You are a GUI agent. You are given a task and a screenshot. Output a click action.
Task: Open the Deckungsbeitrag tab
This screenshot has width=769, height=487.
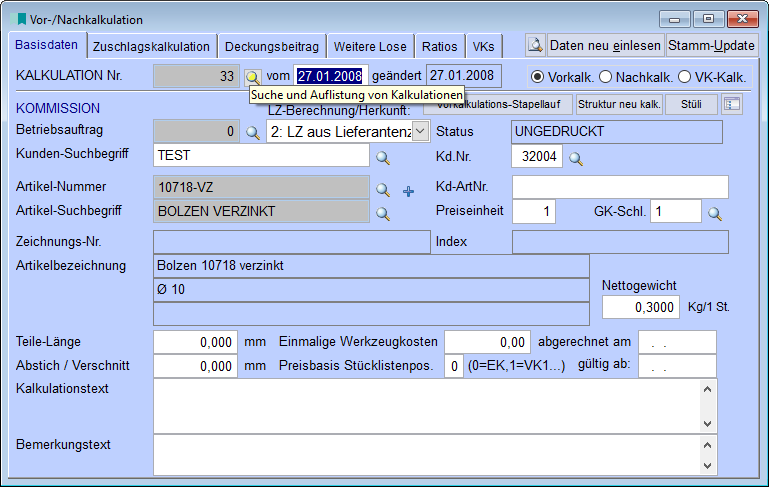click(271, 46)
